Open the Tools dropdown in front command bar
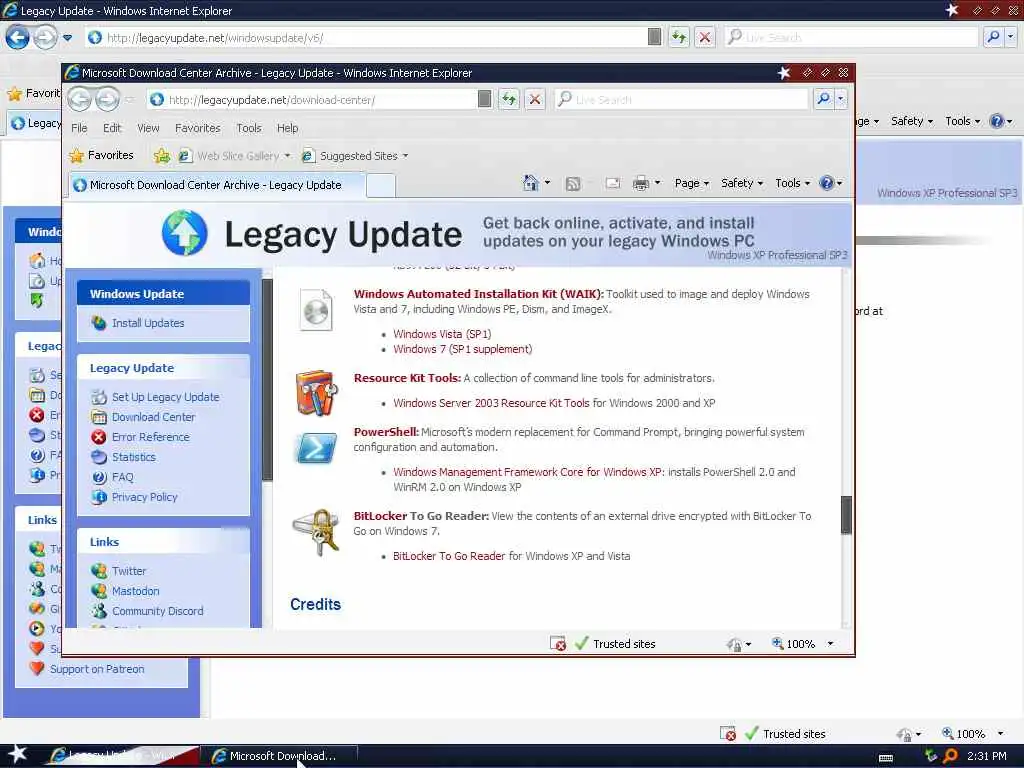This screenshot has height=768, width=1024. tap(792, 184)
